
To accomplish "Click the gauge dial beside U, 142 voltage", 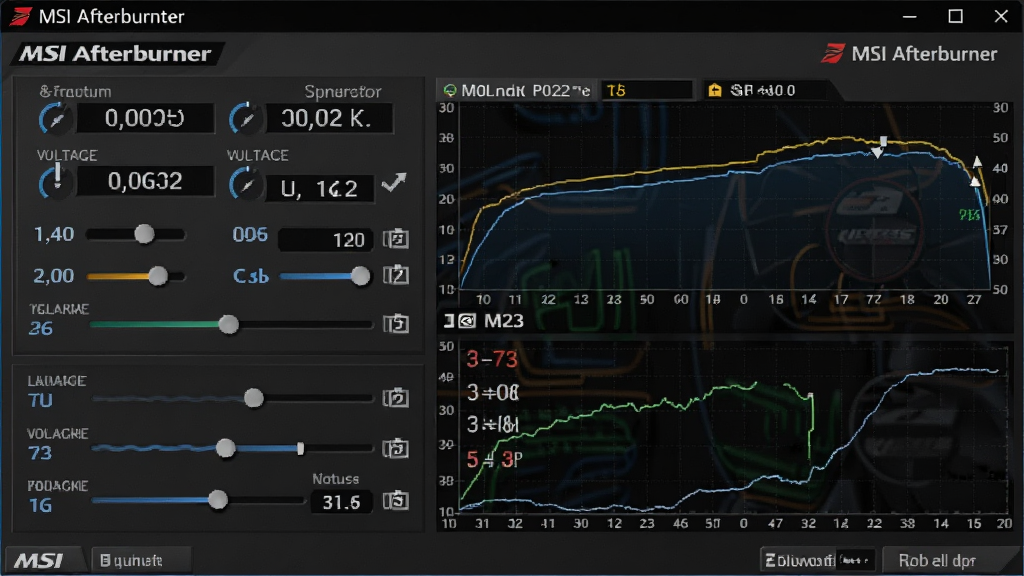I will pos(245,184).
